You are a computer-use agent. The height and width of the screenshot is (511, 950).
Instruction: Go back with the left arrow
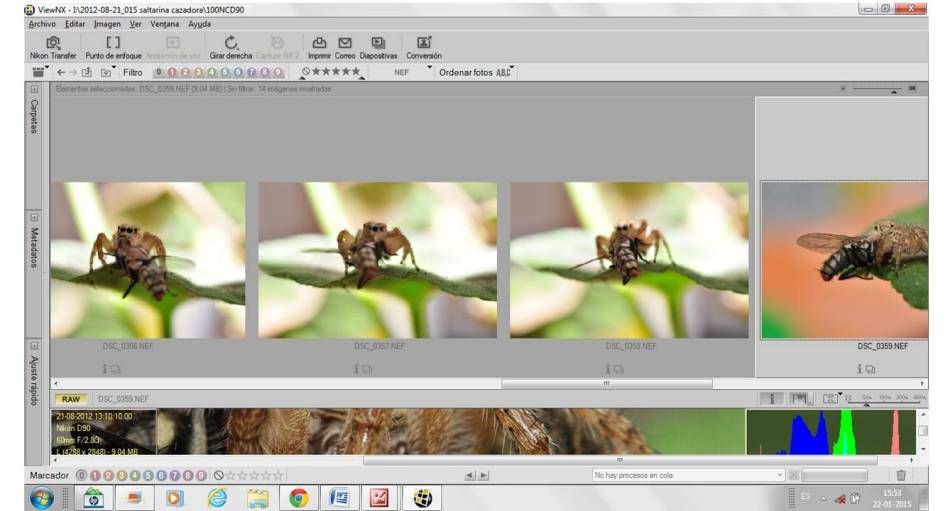[61, 72]
